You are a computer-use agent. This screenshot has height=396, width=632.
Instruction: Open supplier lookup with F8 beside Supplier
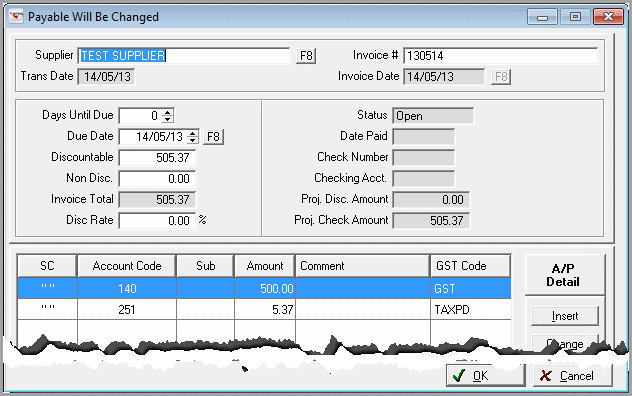point(306,56)
